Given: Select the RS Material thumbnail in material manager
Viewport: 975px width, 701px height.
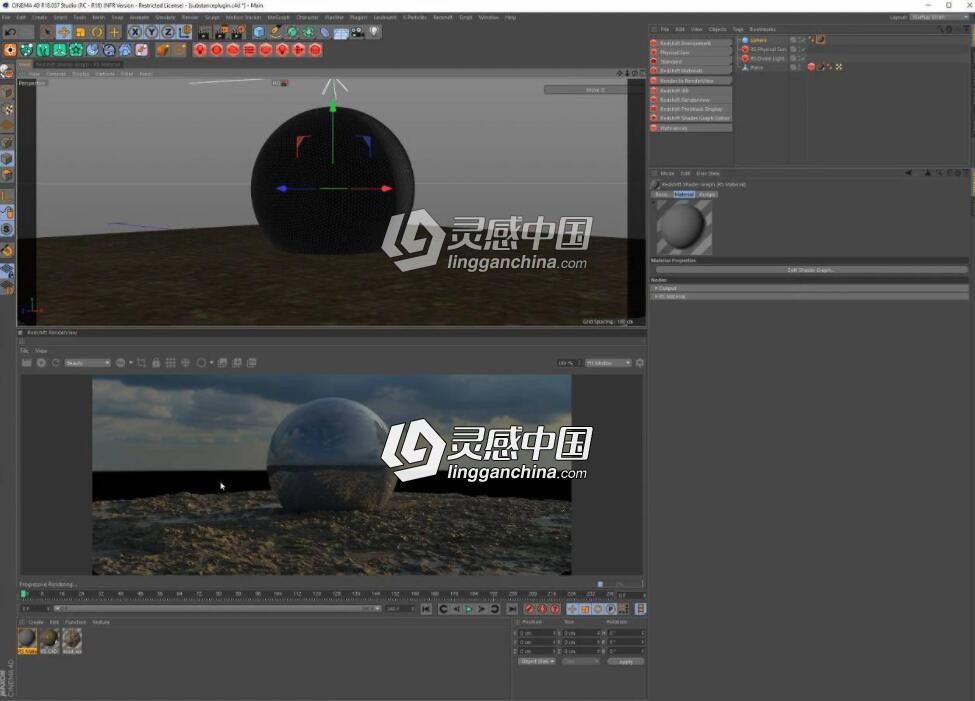Looking at the screenshot, I should (27, 641).
